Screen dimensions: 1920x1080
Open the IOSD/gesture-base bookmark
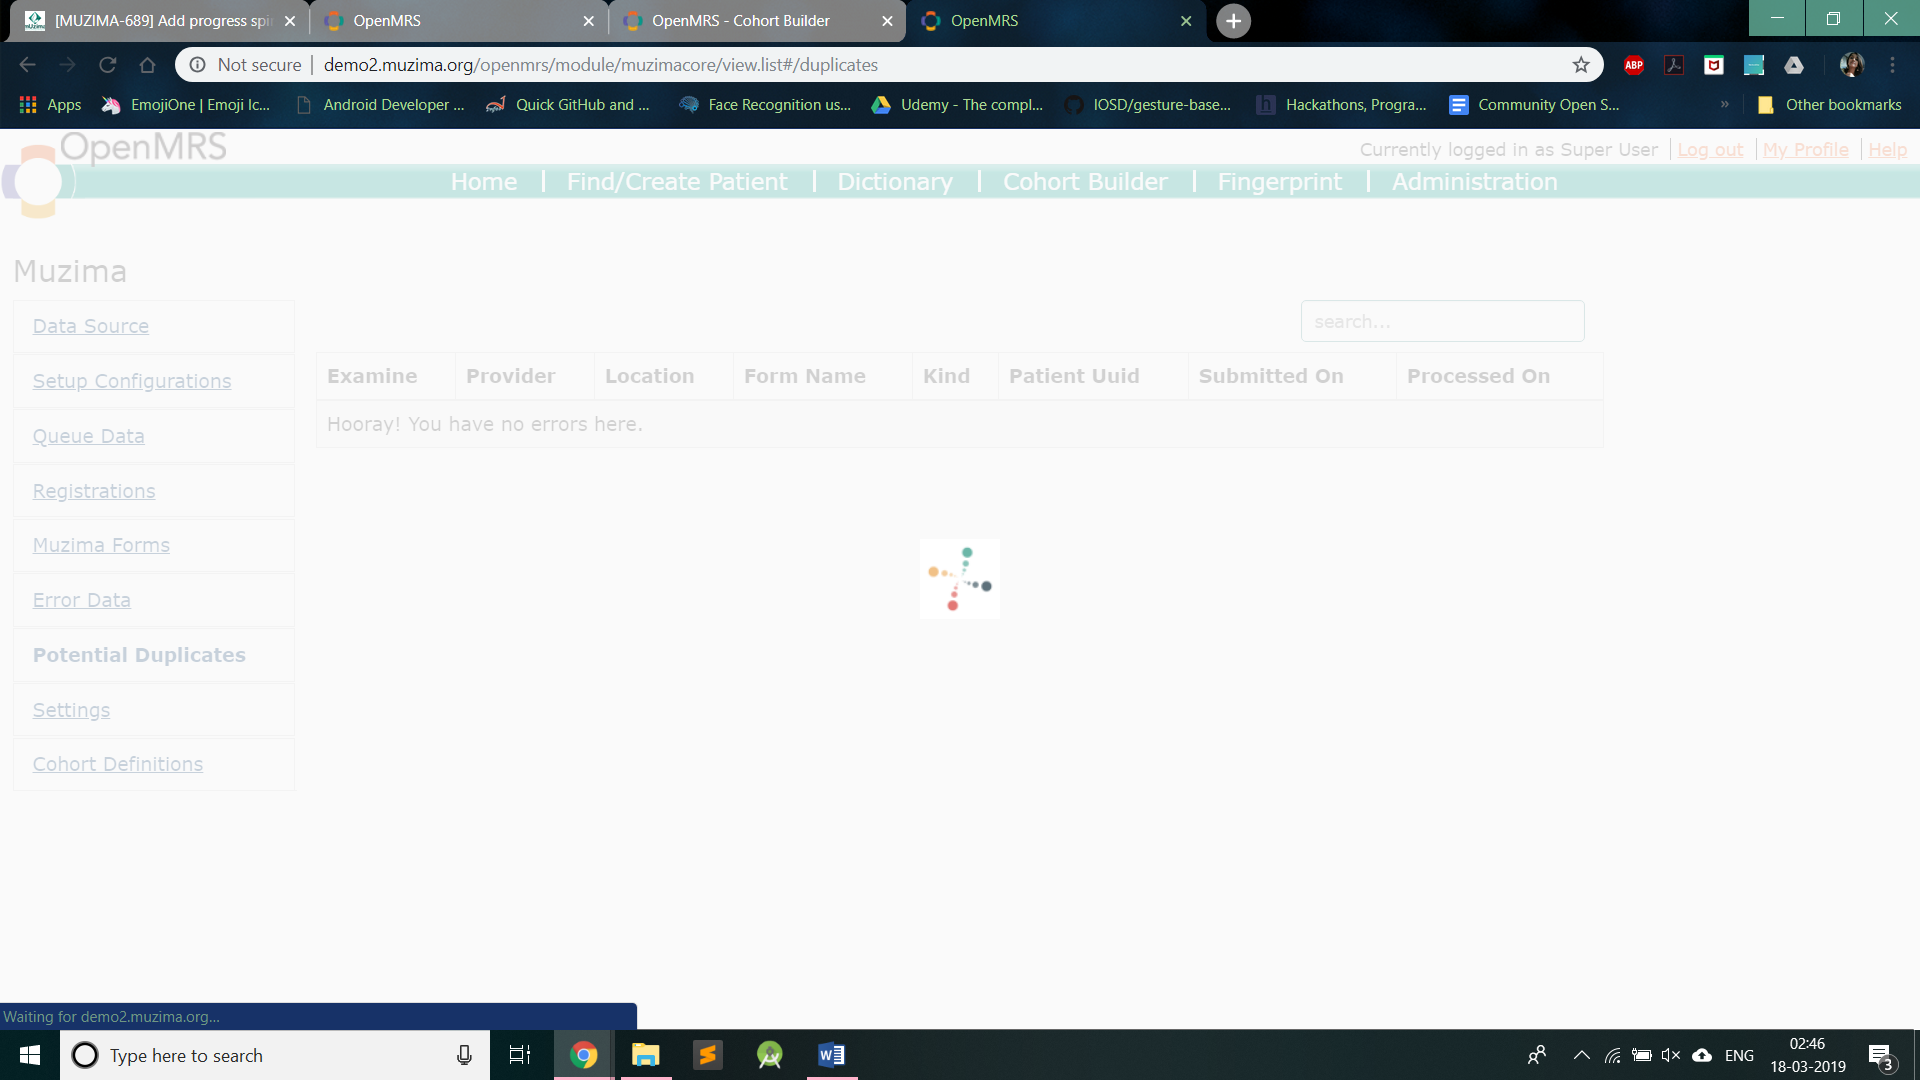1148,105
